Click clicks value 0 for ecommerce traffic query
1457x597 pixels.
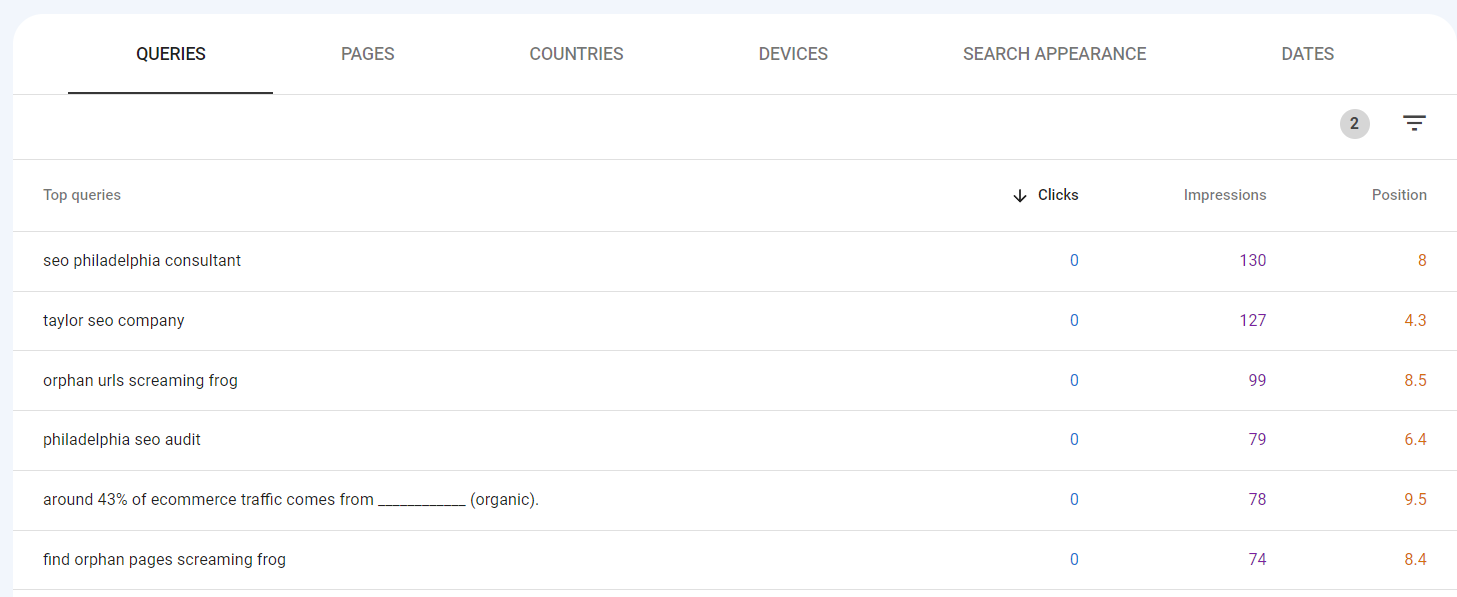click(1074, 499)
